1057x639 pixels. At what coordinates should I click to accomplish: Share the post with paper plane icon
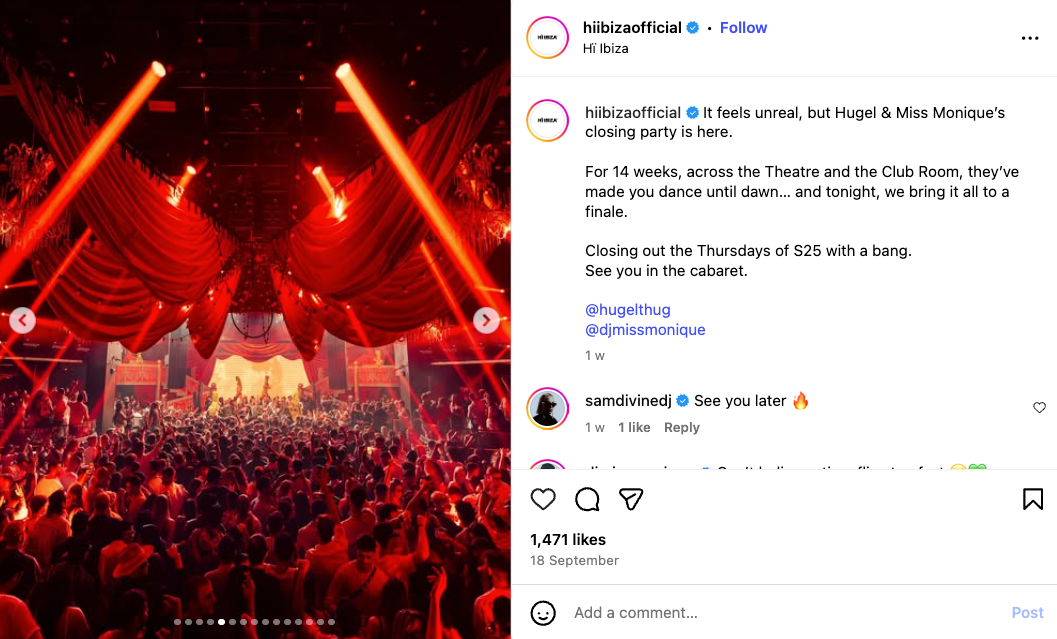630,499
